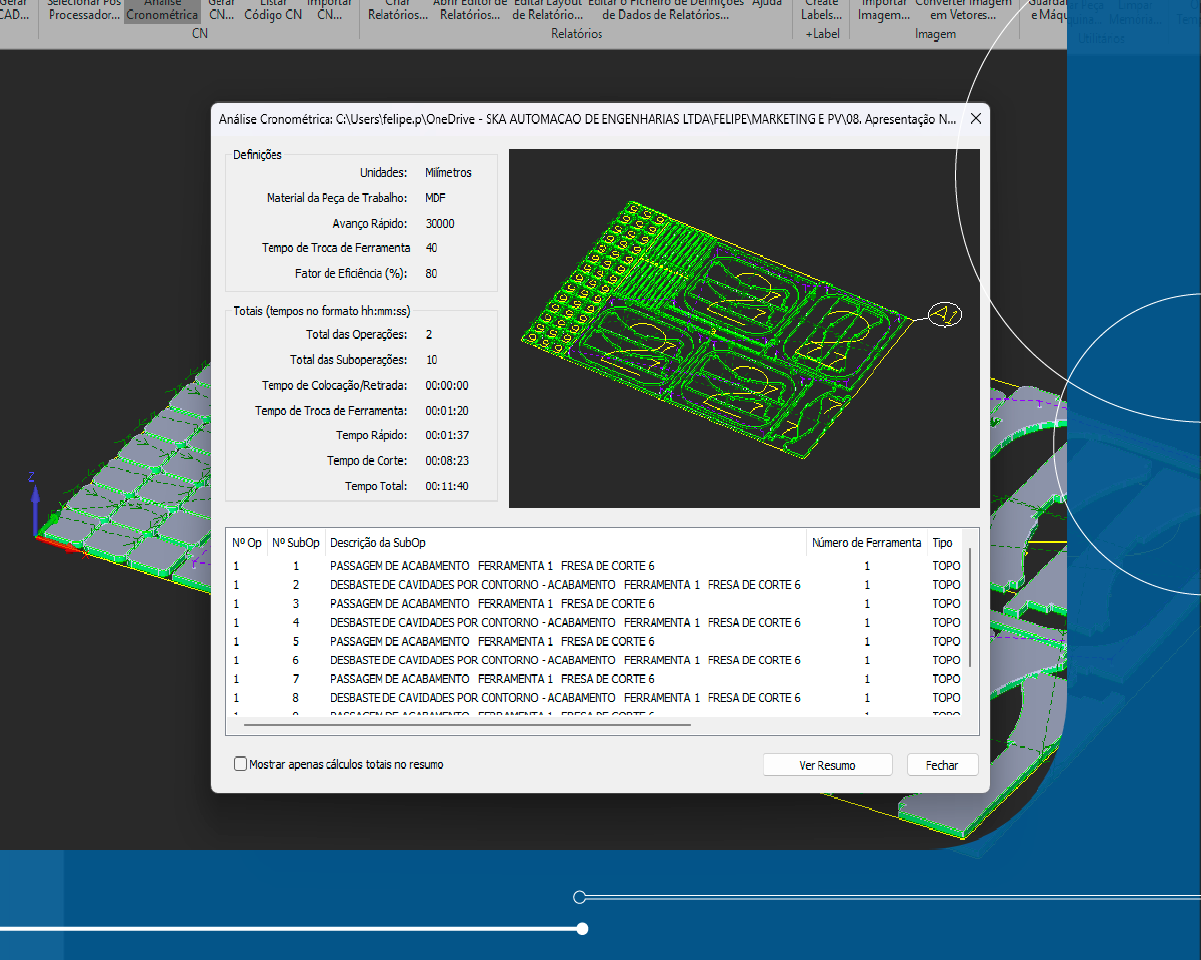
Task: Select subOp 5 PASSAGEM DE ACABAMENTO row
Action: point(492,642)
